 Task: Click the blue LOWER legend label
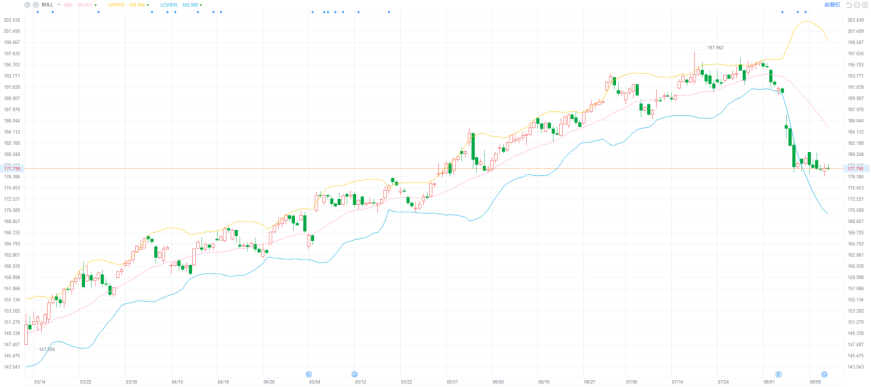coord(169,4)
